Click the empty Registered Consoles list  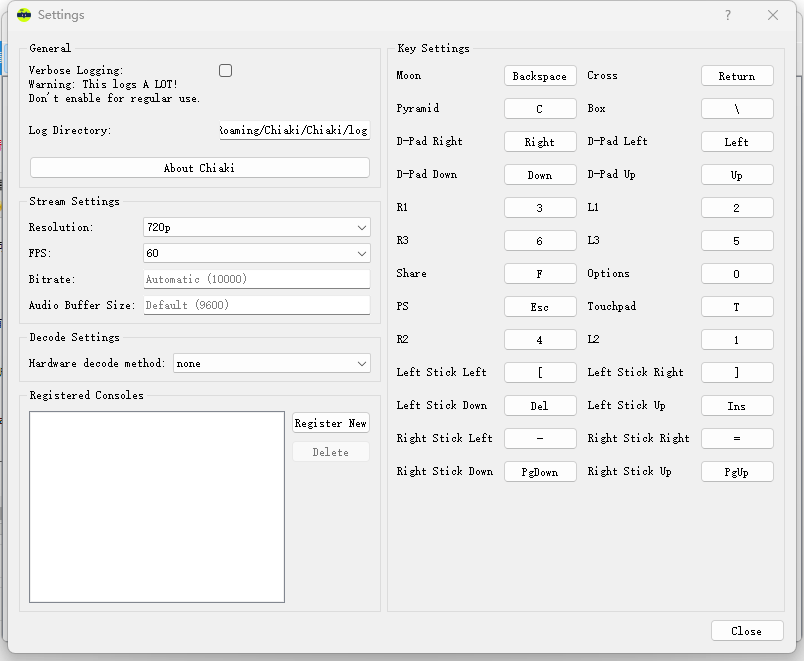(x=157, y=507)
